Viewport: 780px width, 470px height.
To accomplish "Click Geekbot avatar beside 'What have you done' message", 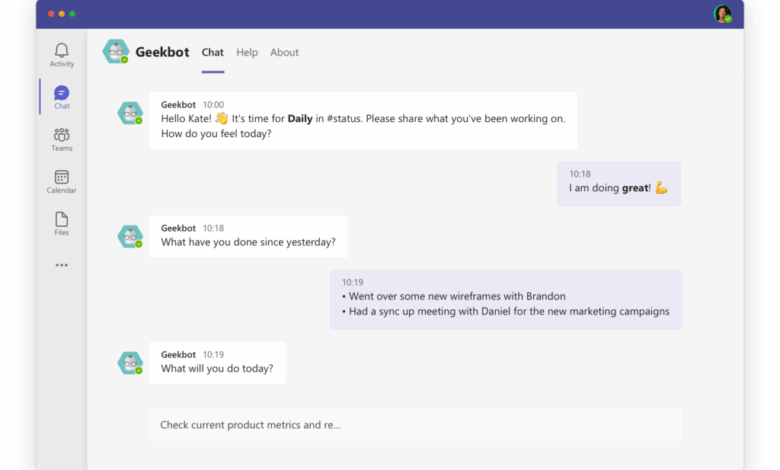I will 130,236.
